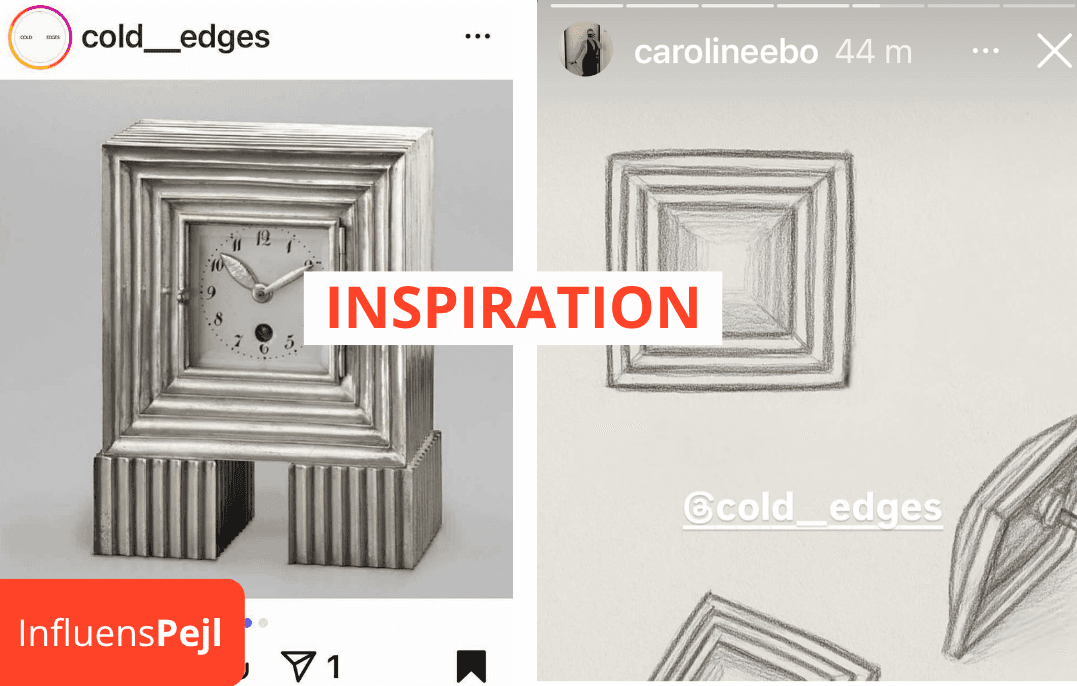Screen dimensions: 1077x686
Task: Jump to first story progress segment
Action: point(587,5)
